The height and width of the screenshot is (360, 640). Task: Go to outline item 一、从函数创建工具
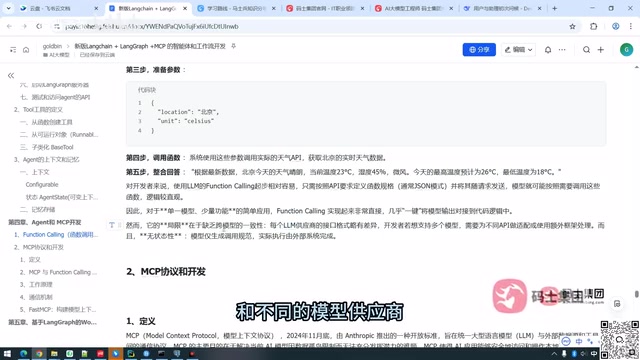pyautogui.click(x=46, y=122)
